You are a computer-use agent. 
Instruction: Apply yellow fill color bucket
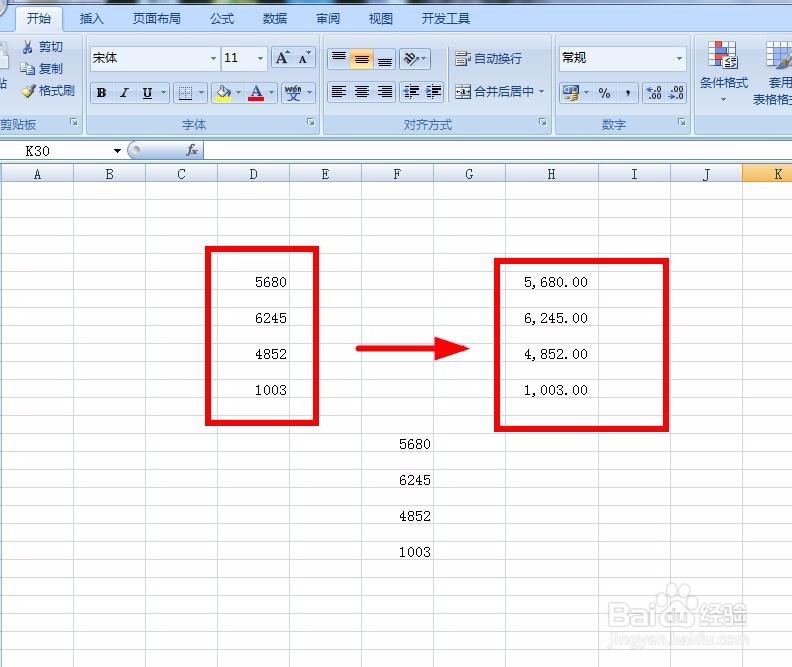coord(223,93)
